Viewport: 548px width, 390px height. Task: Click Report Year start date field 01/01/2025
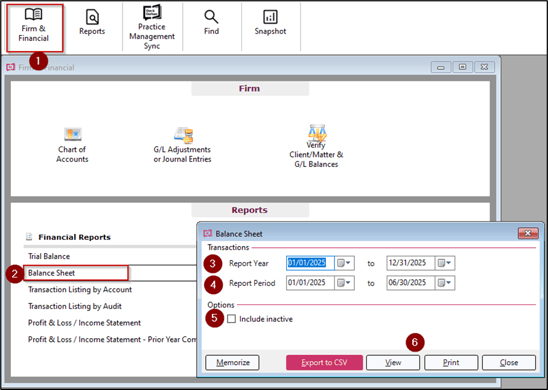tap(310, 263)
